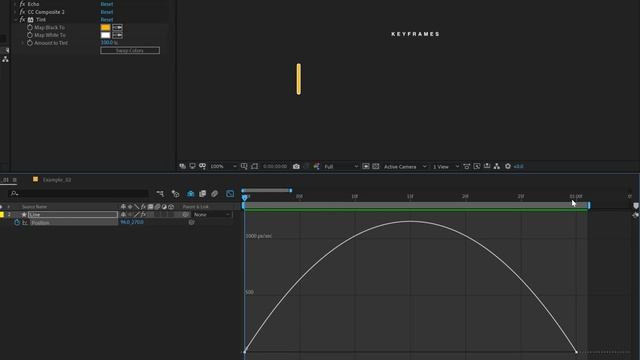Open the Map Black To color swatch
The height and width of the screenshot is (360, 640).
(x=105, y=27)
